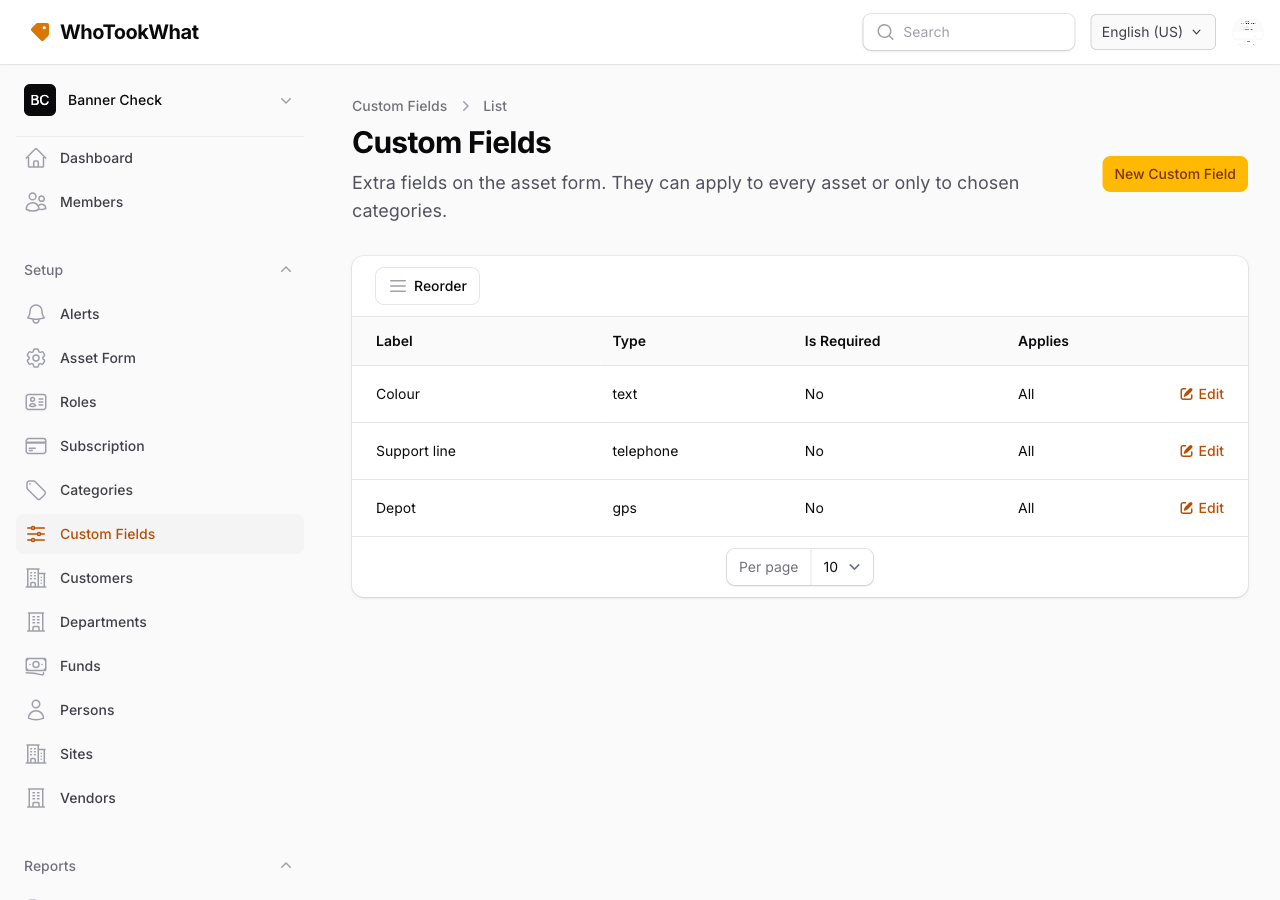Open the Vendors page
Viewport: 1280px width, 900px height.
pyautogui.click(x=160, y=798)
